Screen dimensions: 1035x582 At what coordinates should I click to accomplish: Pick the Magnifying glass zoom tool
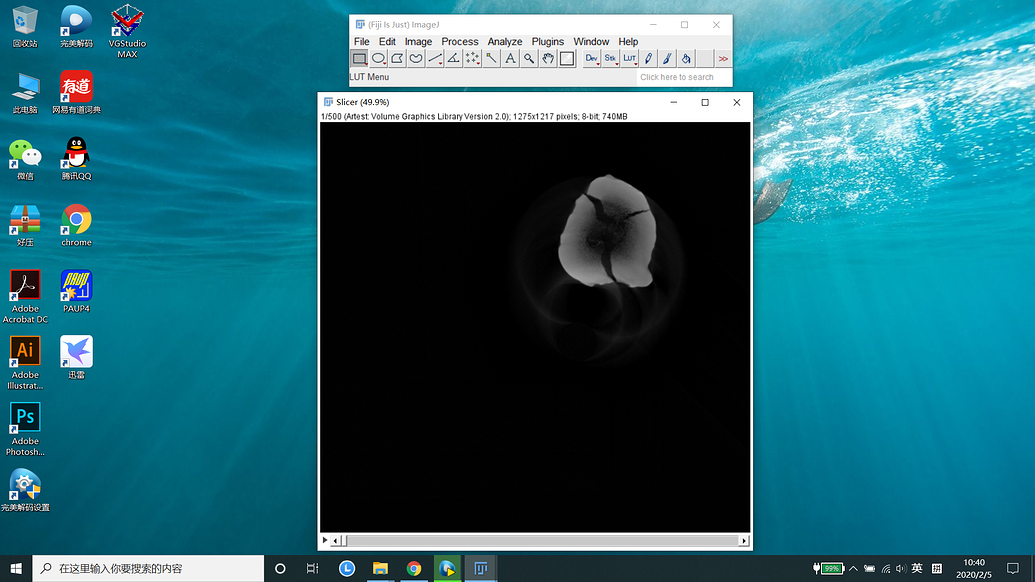click(529, 59)
